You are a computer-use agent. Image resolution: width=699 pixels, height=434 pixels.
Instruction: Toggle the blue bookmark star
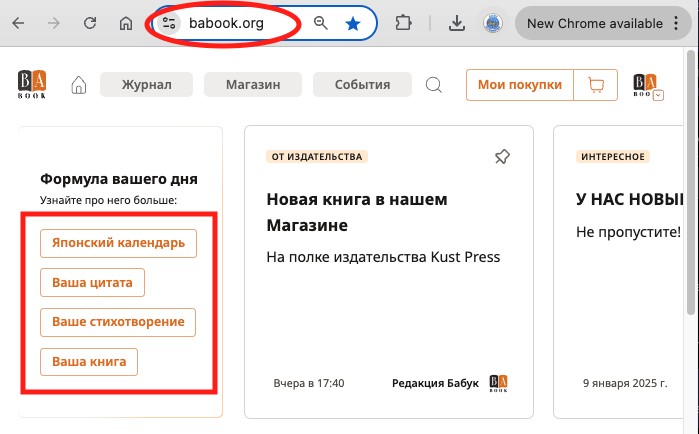click(353, 24)
